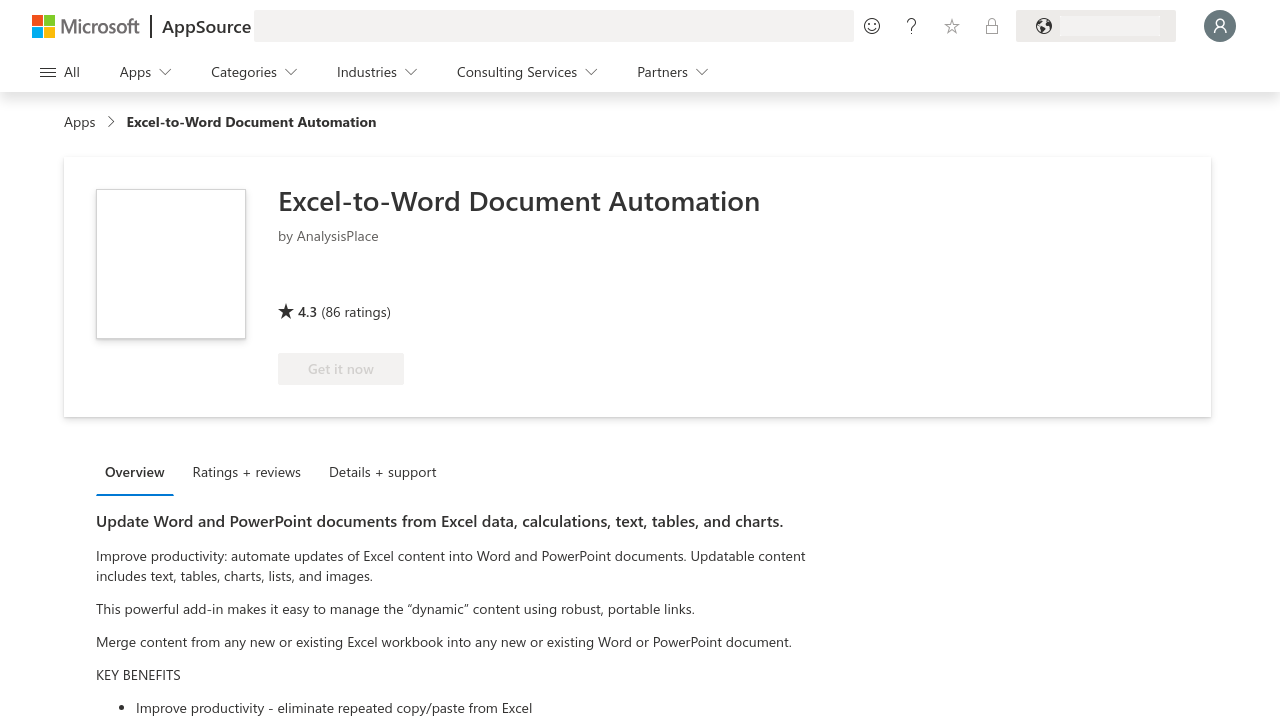1280x720 pixels.
Task: Expand the Apps dropdown
Action: (146, 72)
